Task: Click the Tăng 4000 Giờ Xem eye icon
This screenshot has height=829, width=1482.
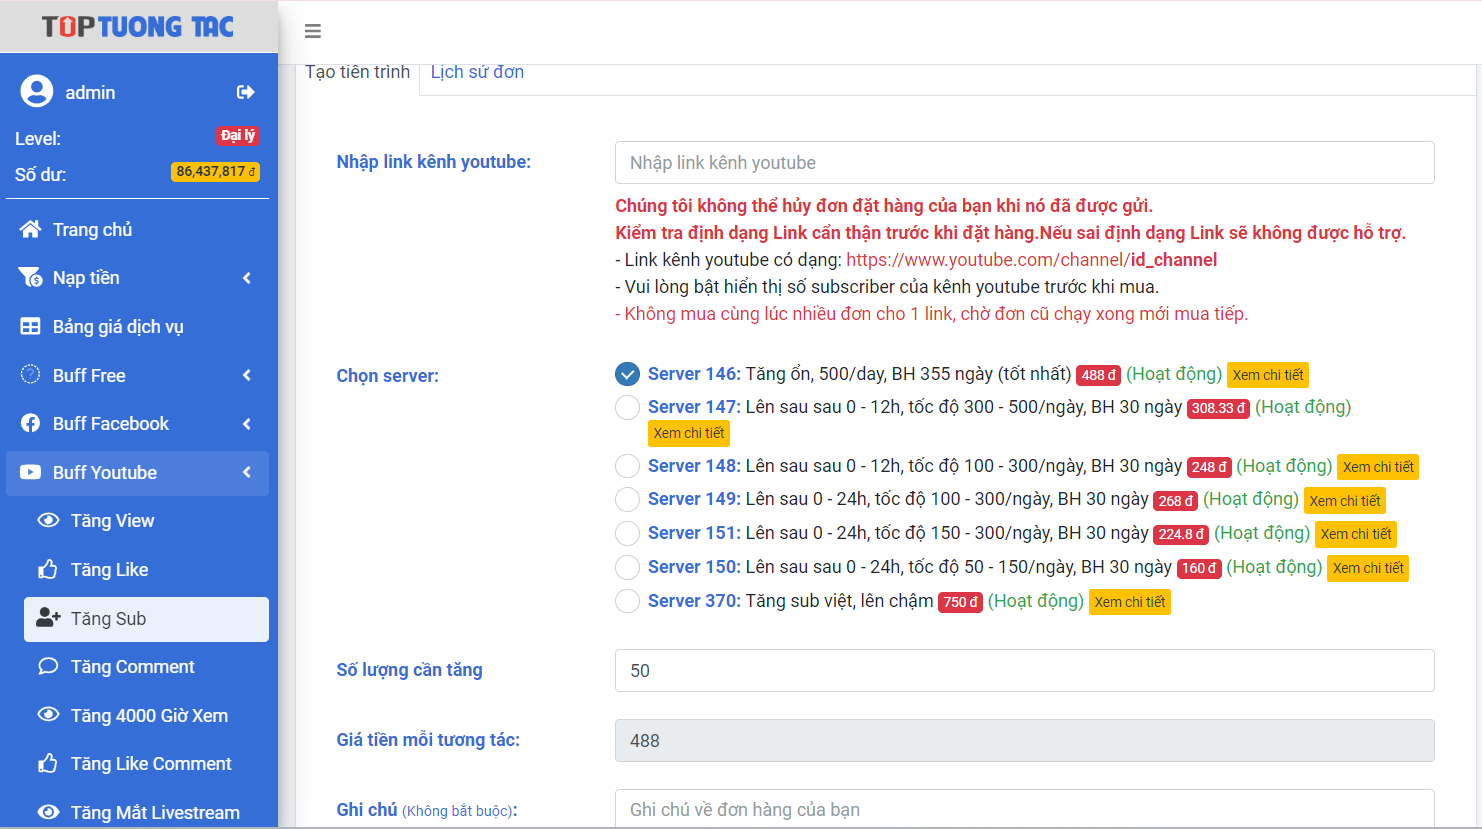Action: pyautogui.click(x=48, y=715)
